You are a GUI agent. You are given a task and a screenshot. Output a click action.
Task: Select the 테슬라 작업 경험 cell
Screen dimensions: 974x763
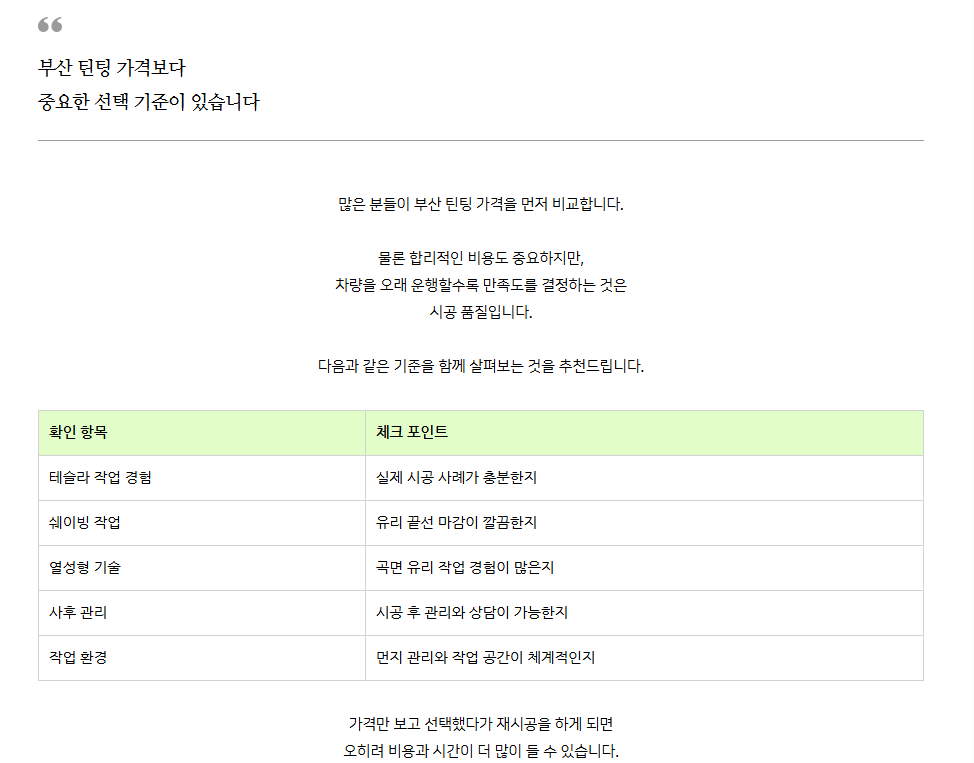[x=202, y=478]
